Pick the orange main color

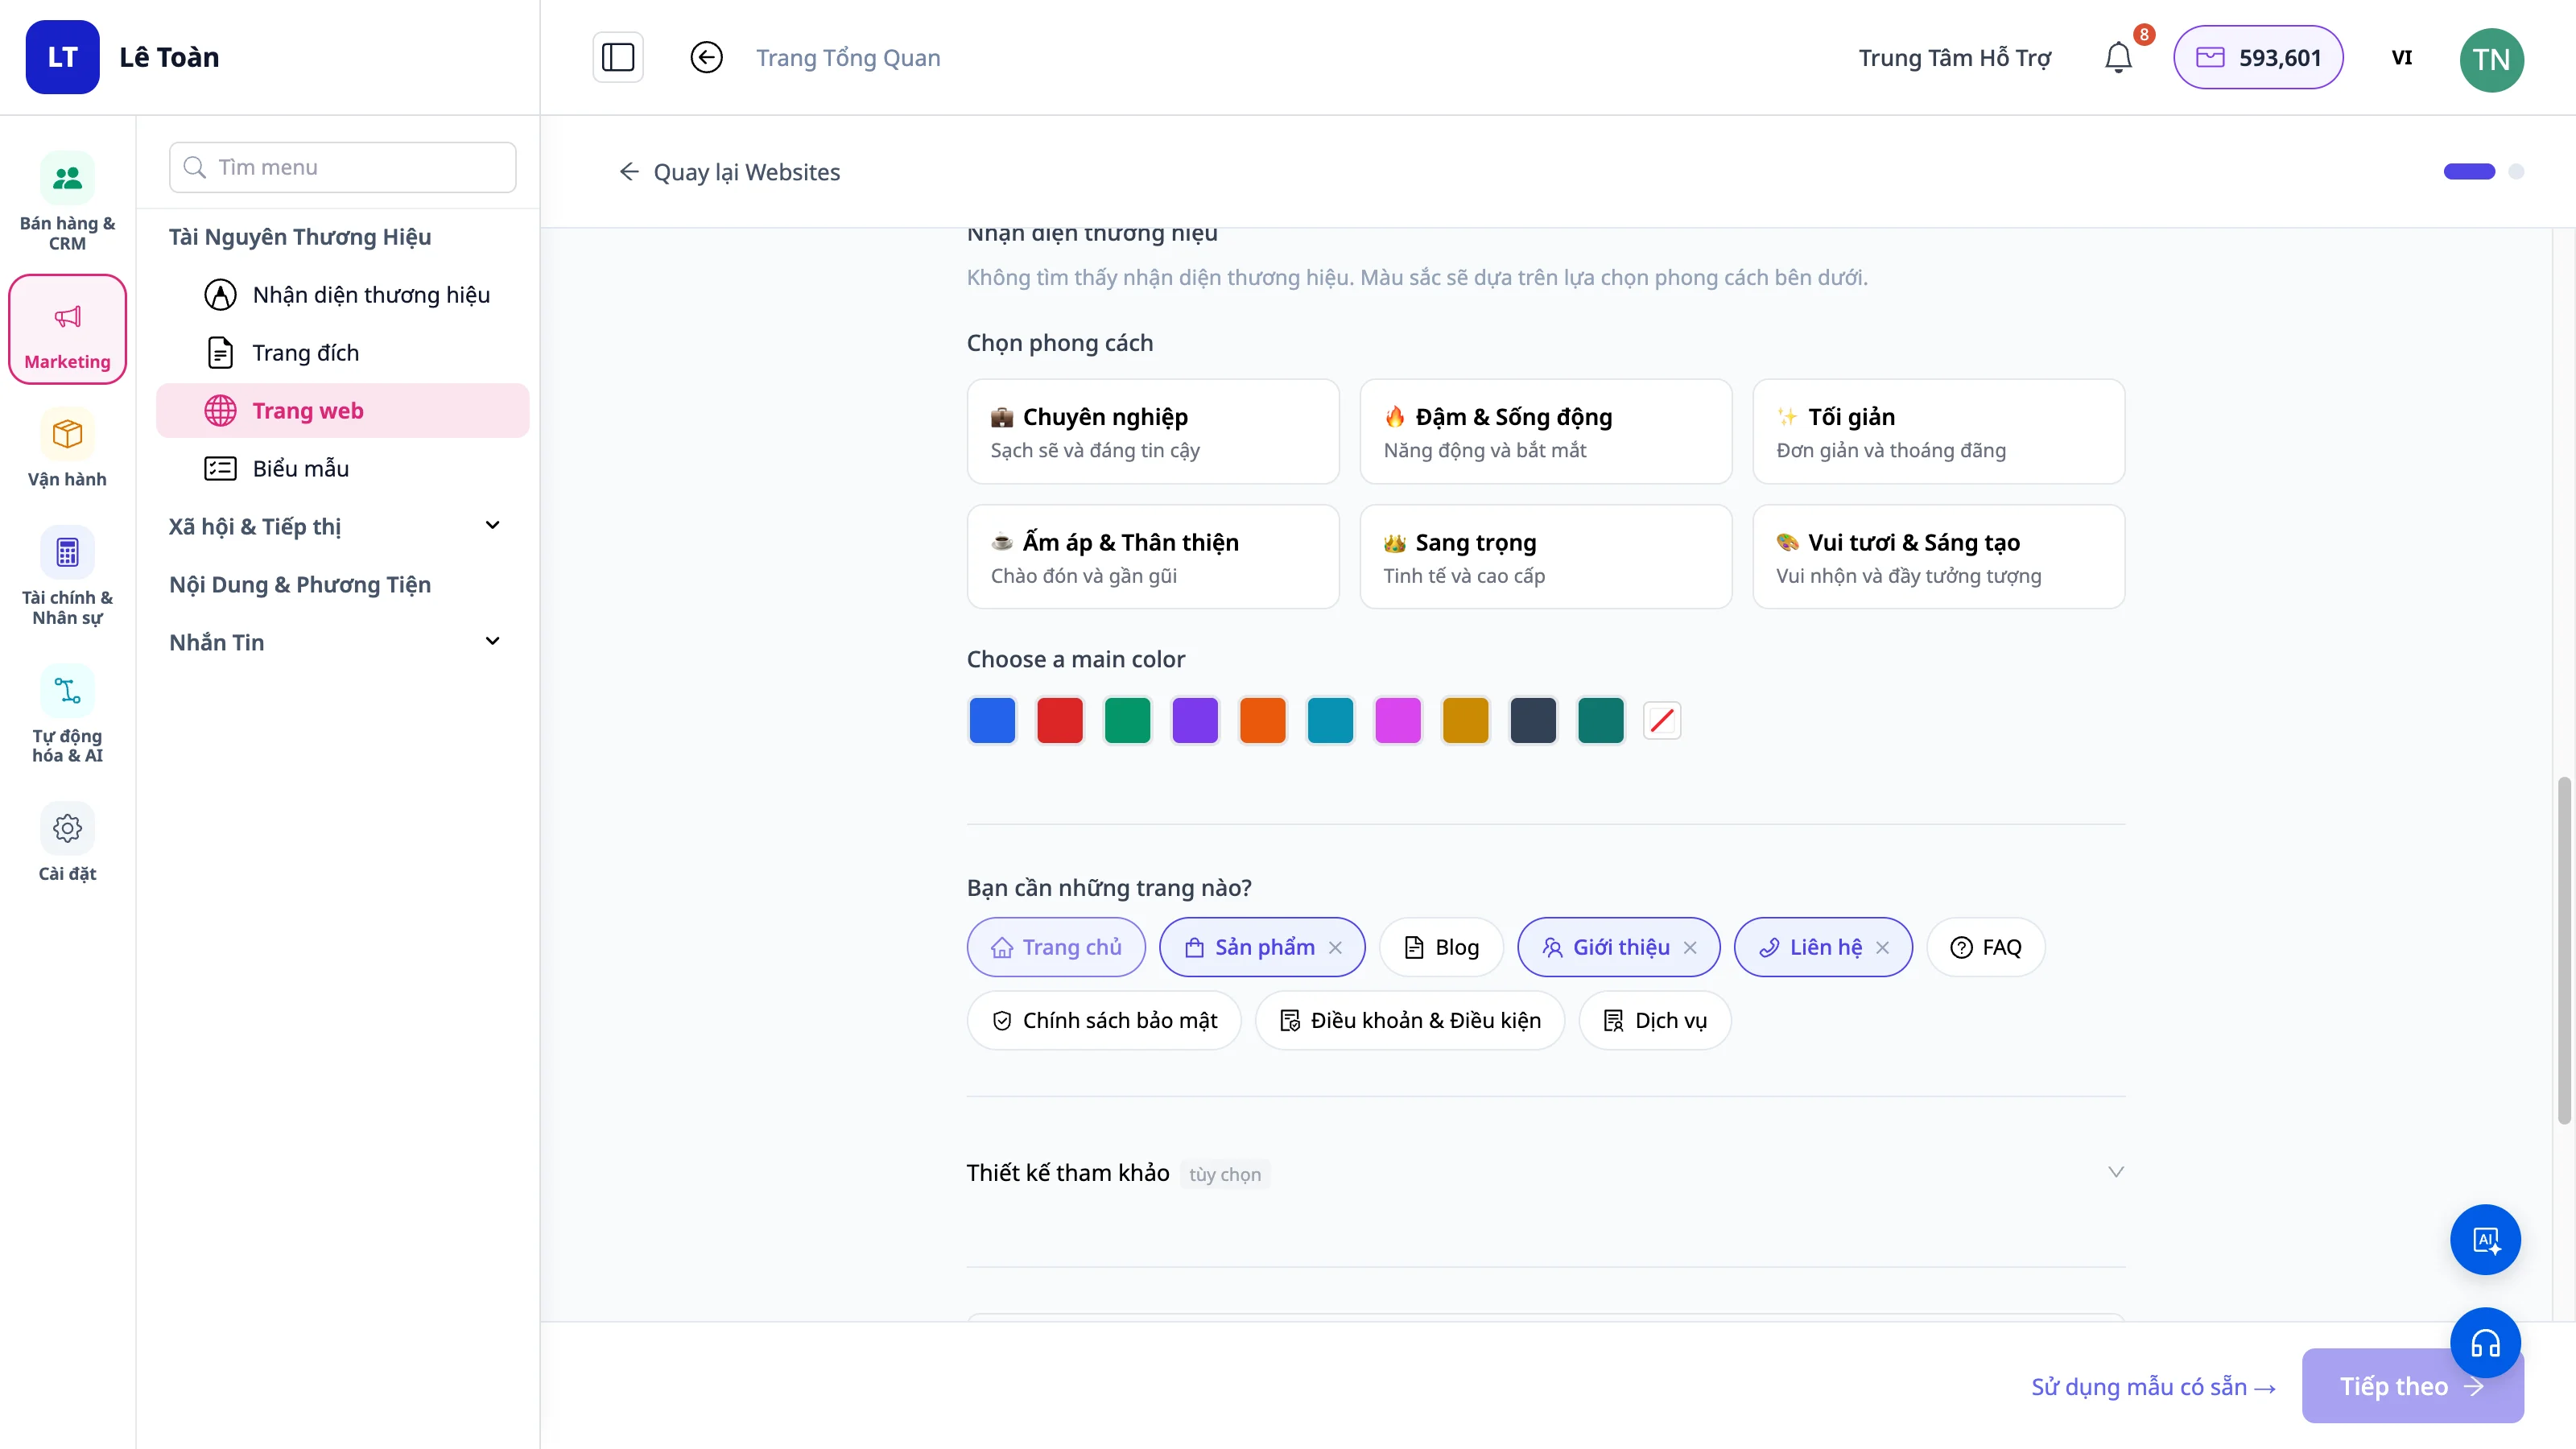(x=1263, y=720)
